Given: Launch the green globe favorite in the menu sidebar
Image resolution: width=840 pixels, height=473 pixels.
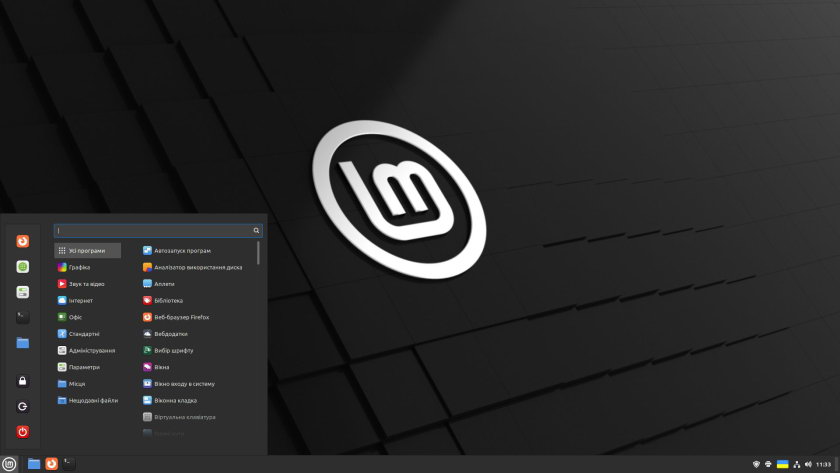Looking at the screenshot, I should (x=22, y=267).
